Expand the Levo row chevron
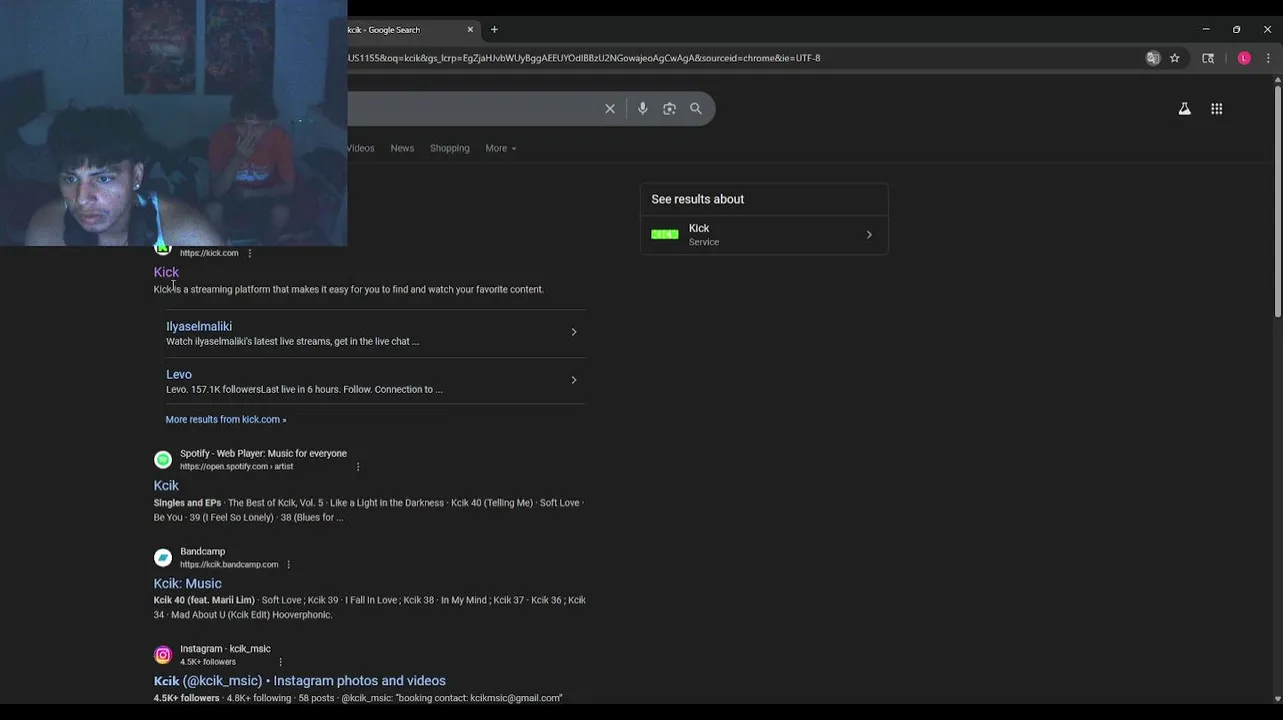Viewport: 1283px width, 720px height. (x=574, y=380)
